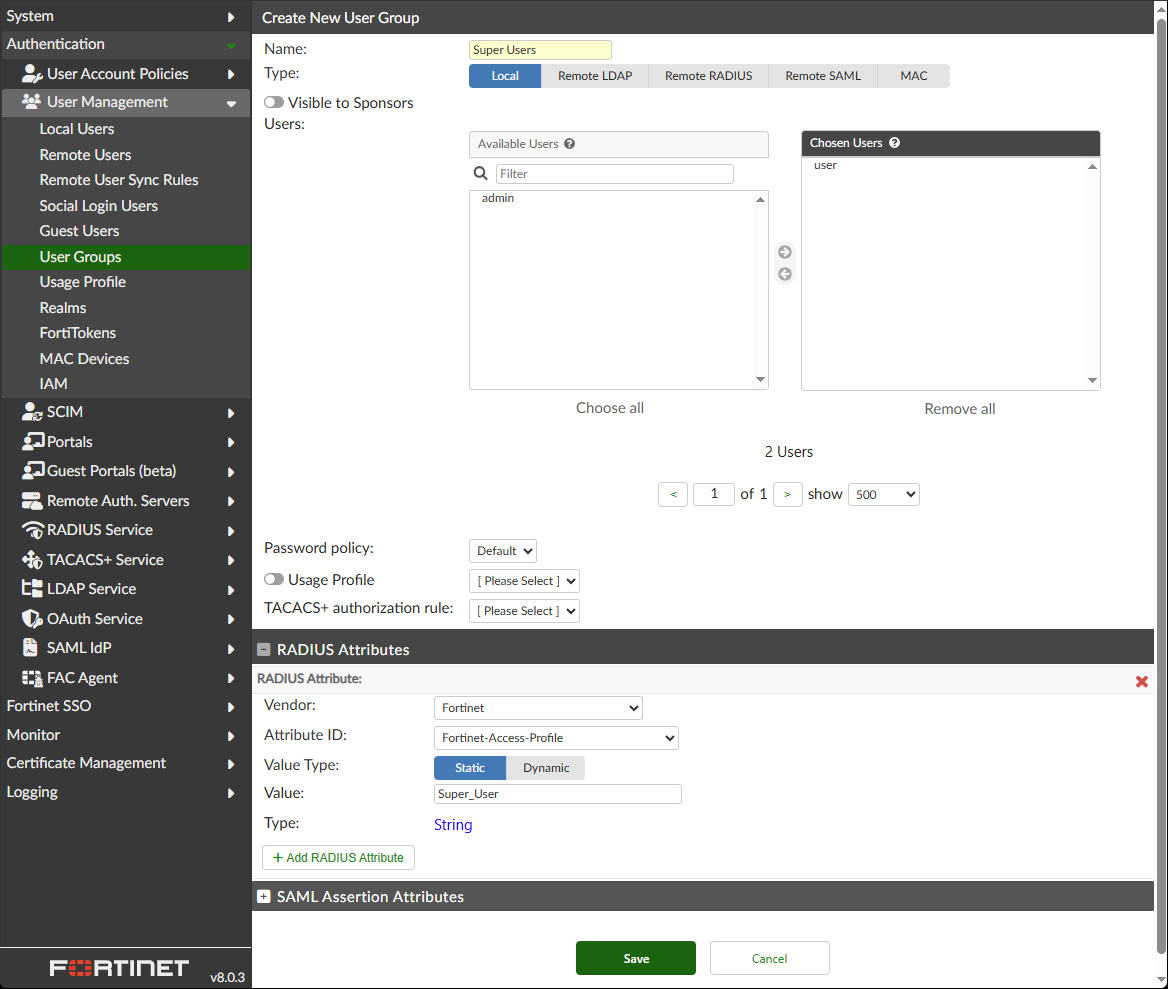Go to previous users page
The height and width of the screenshot is (989, 1169).
point(673,494)
